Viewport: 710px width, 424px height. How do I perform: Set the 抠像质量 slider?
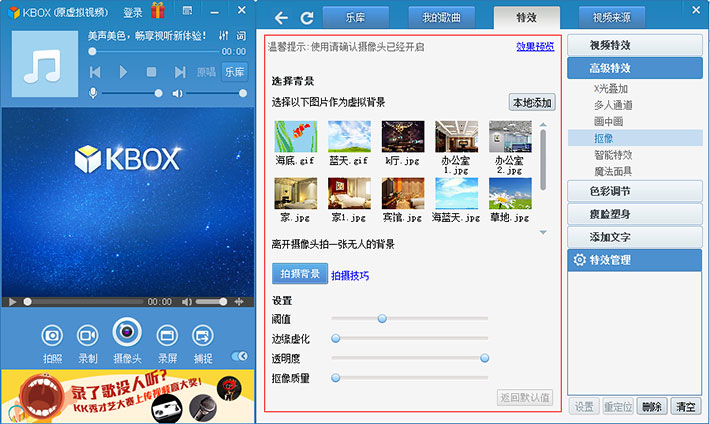tap(410, 378)
